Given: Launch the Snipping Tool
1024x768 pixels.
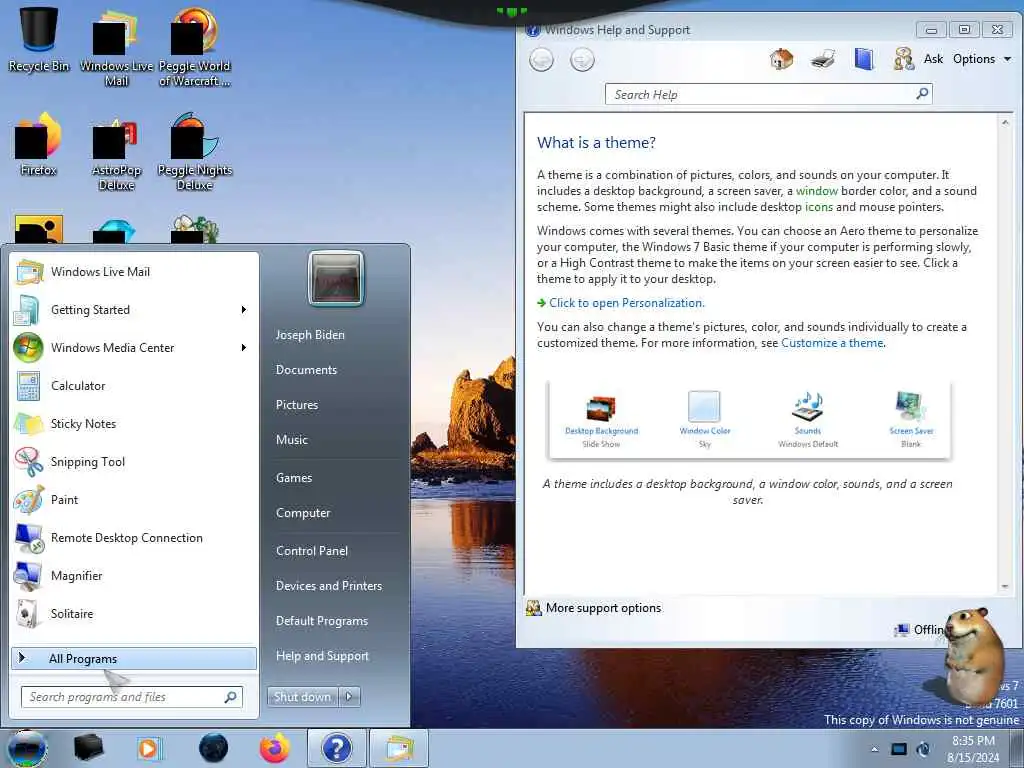Looking at the screenshot, I should [x=134, y=461].
